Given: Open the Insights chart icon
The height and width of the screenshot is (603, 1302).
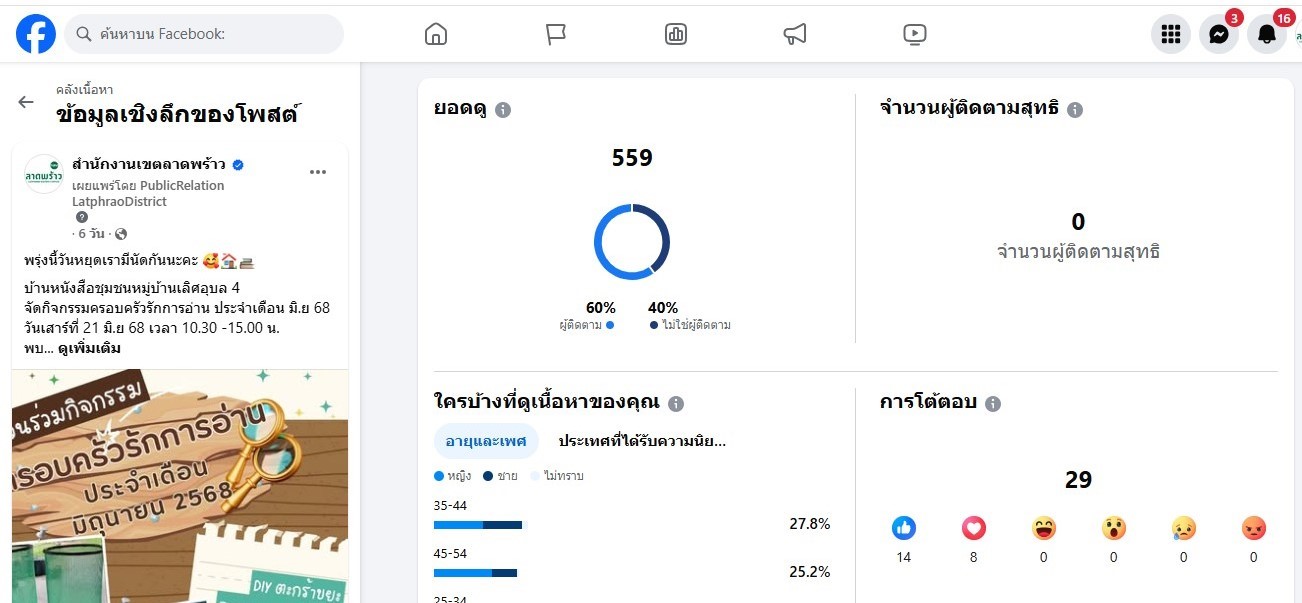Looking at the screenshot, I should pyautogui.click(x=675, y=34).
